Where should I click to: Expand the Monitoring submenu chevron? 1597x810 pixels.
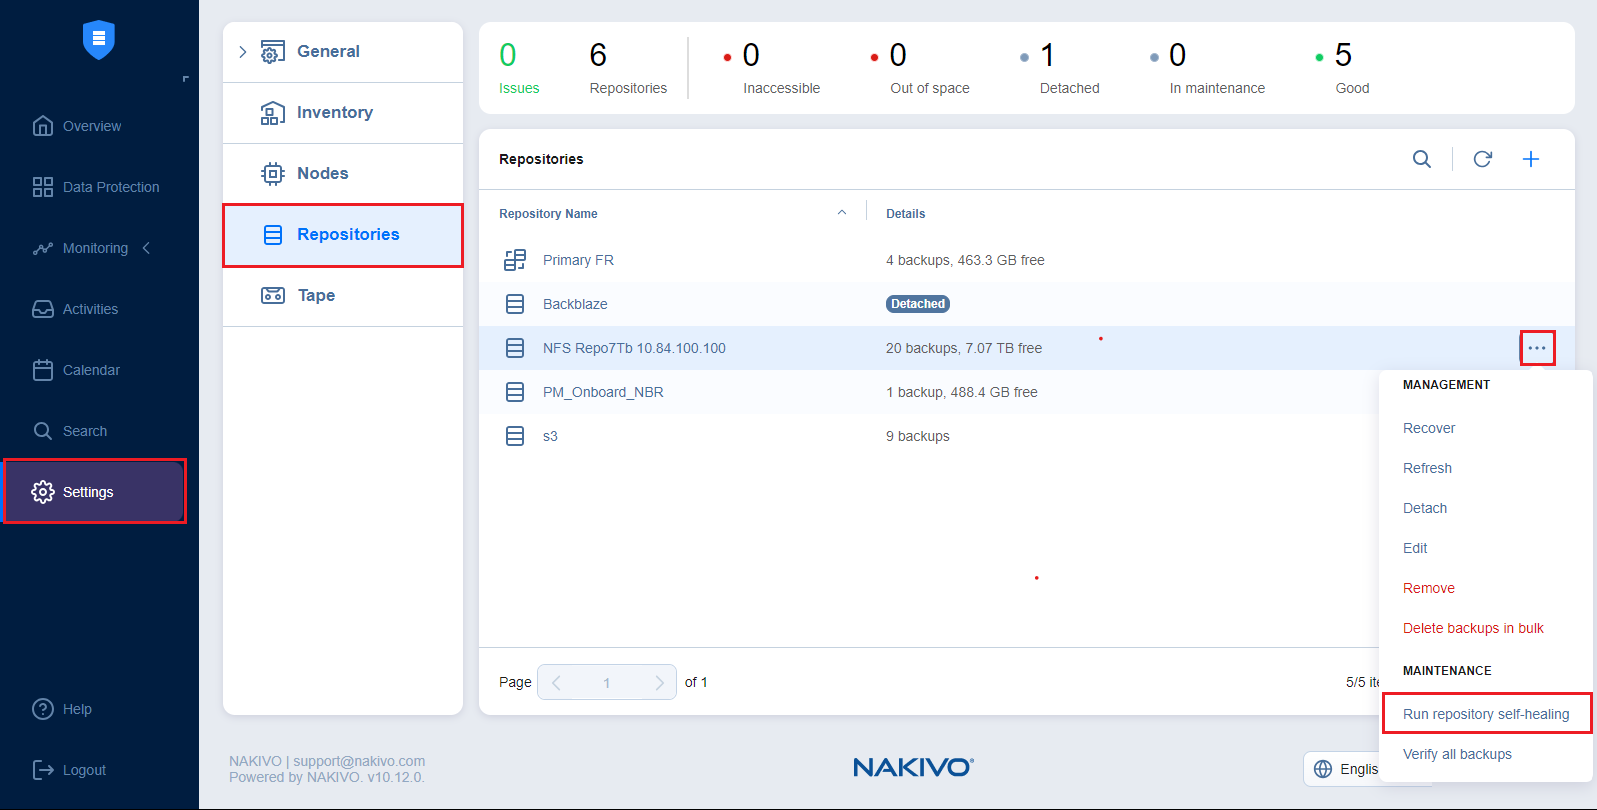[x=147, y=248]
